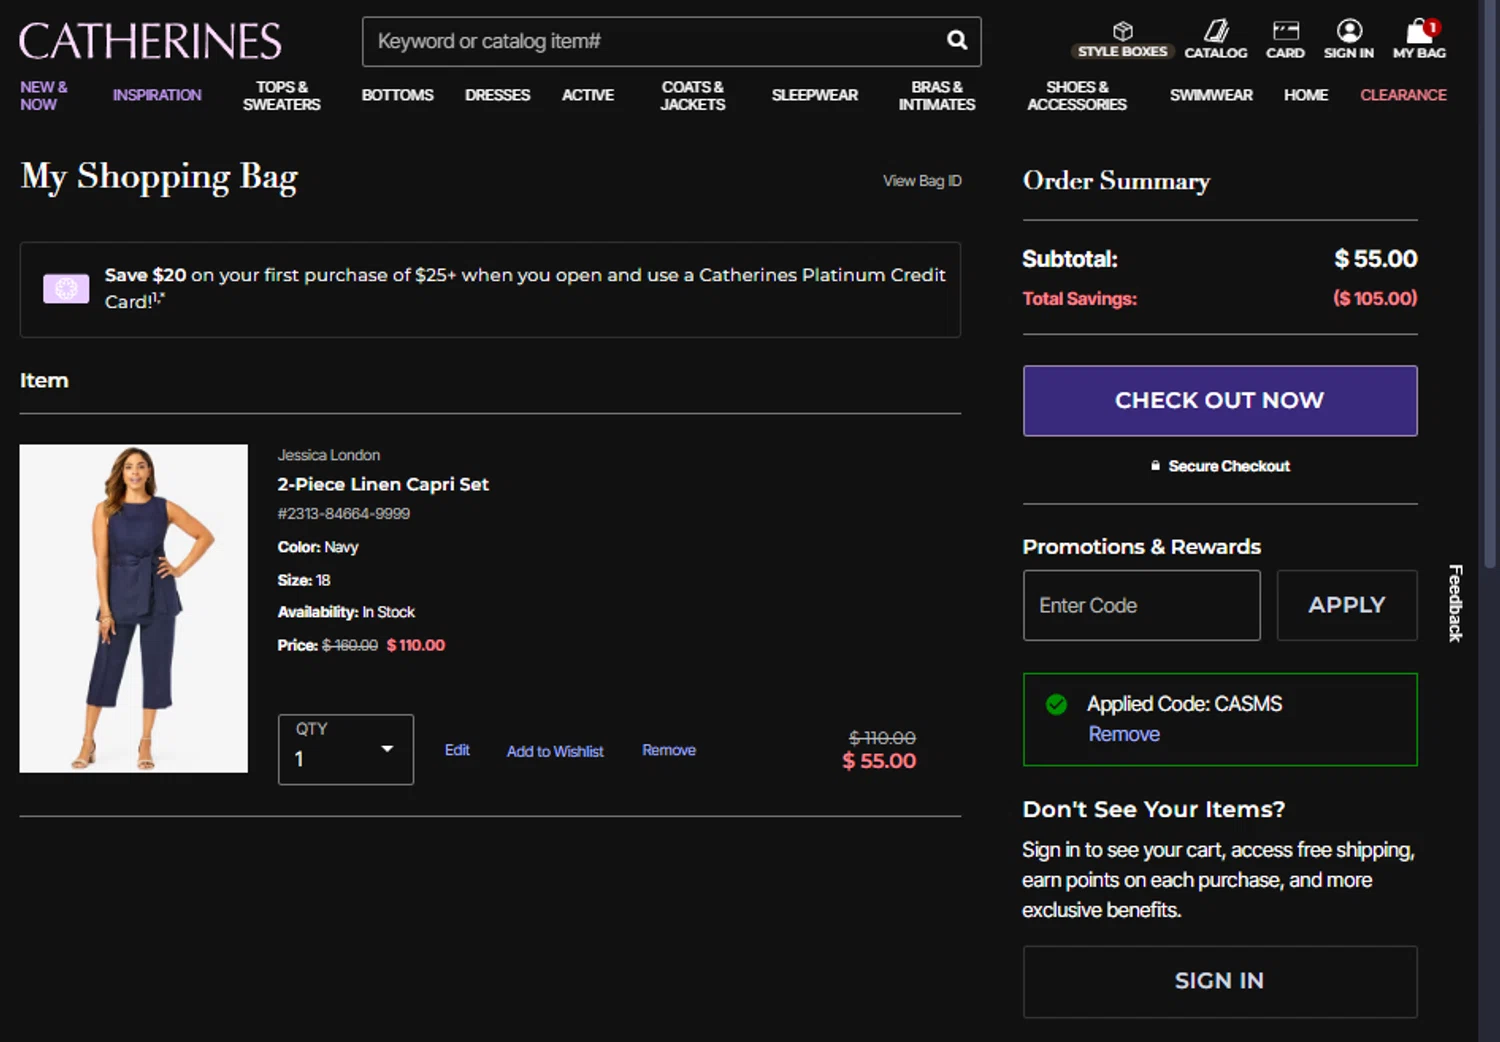This screenshot has width=1500, height=1042.
Task: Remove the Capri Set item from bag
Action: coord(669,750)
